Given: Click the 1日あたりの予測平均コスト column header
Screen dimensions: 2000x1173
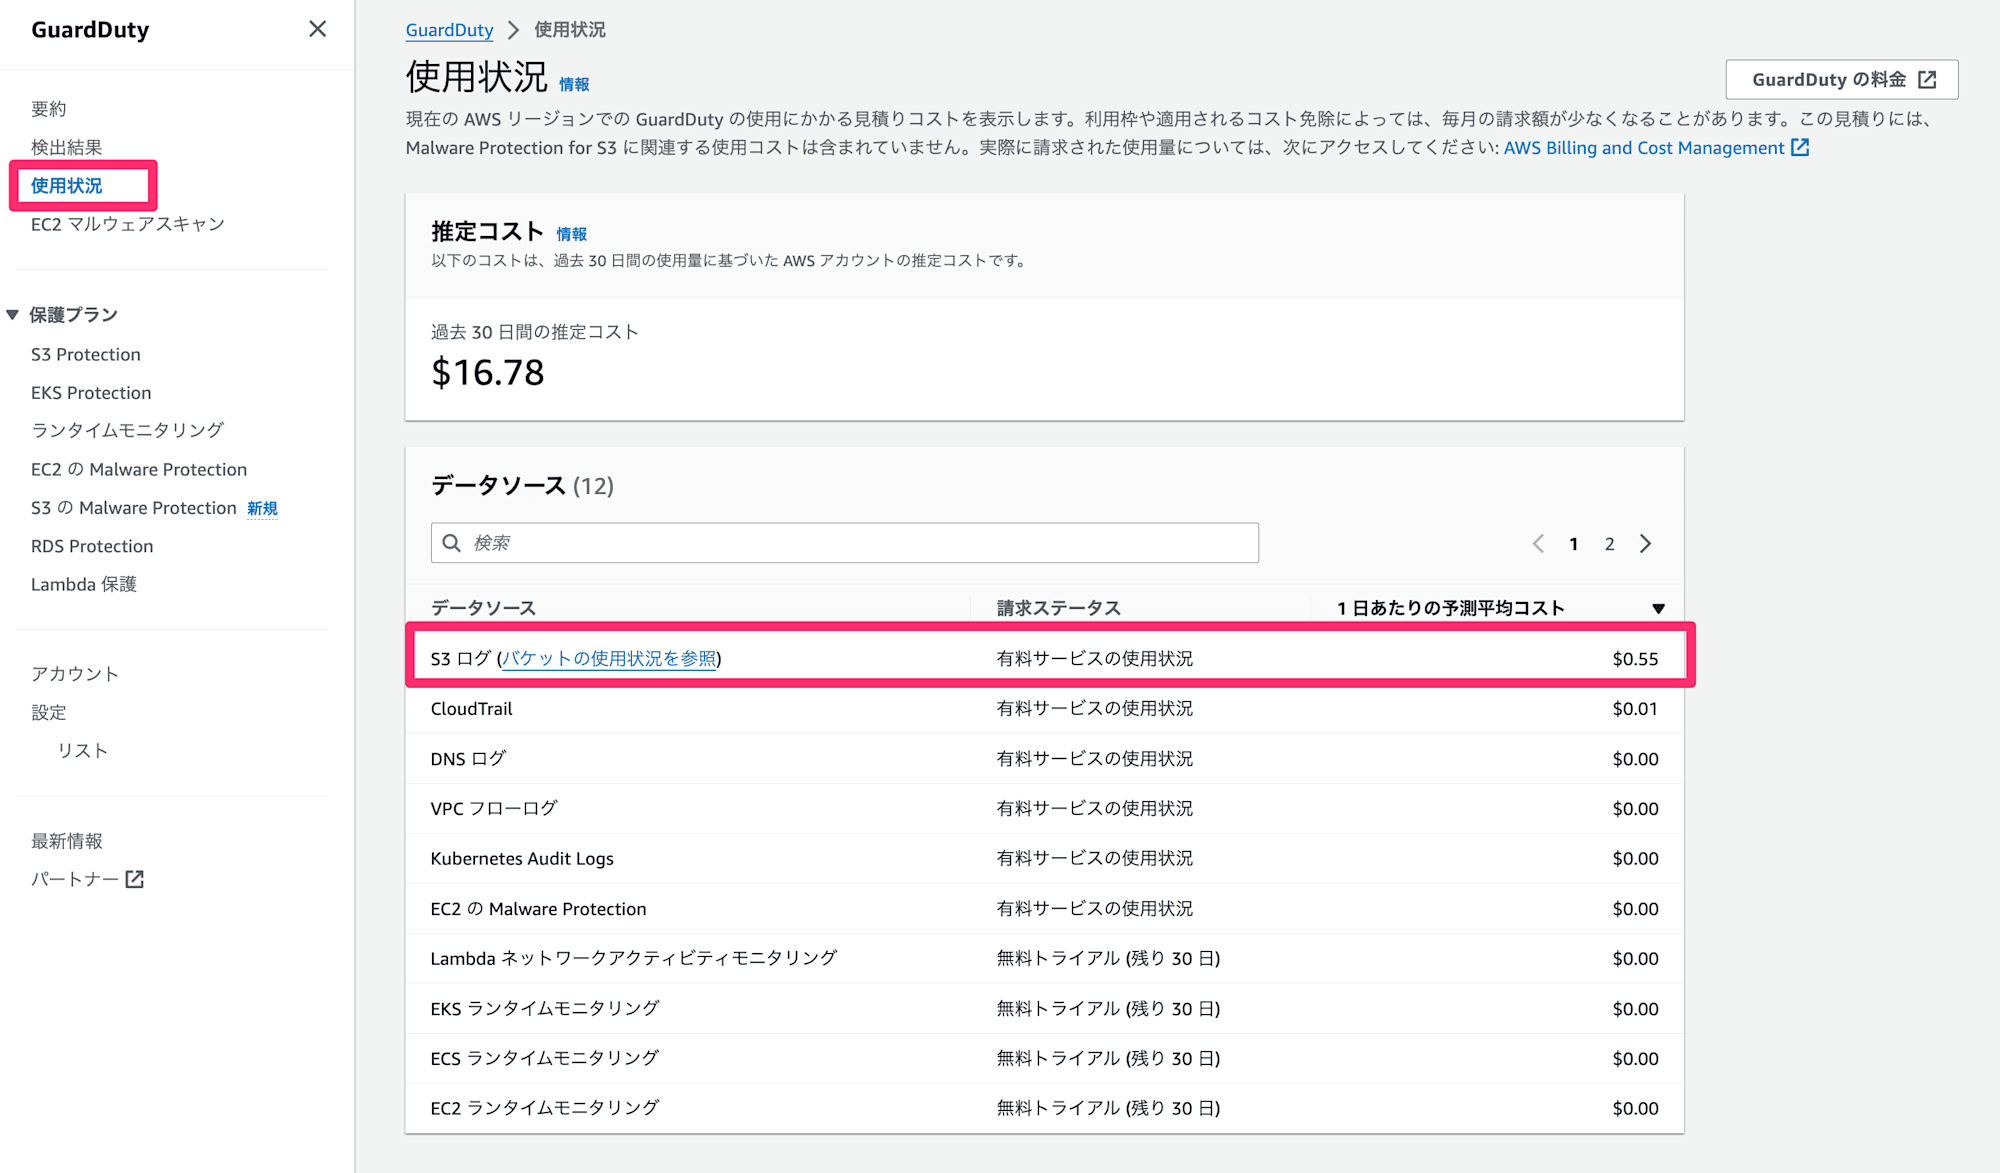Looking at the screenshot, I should click(x=1451, y=608).
